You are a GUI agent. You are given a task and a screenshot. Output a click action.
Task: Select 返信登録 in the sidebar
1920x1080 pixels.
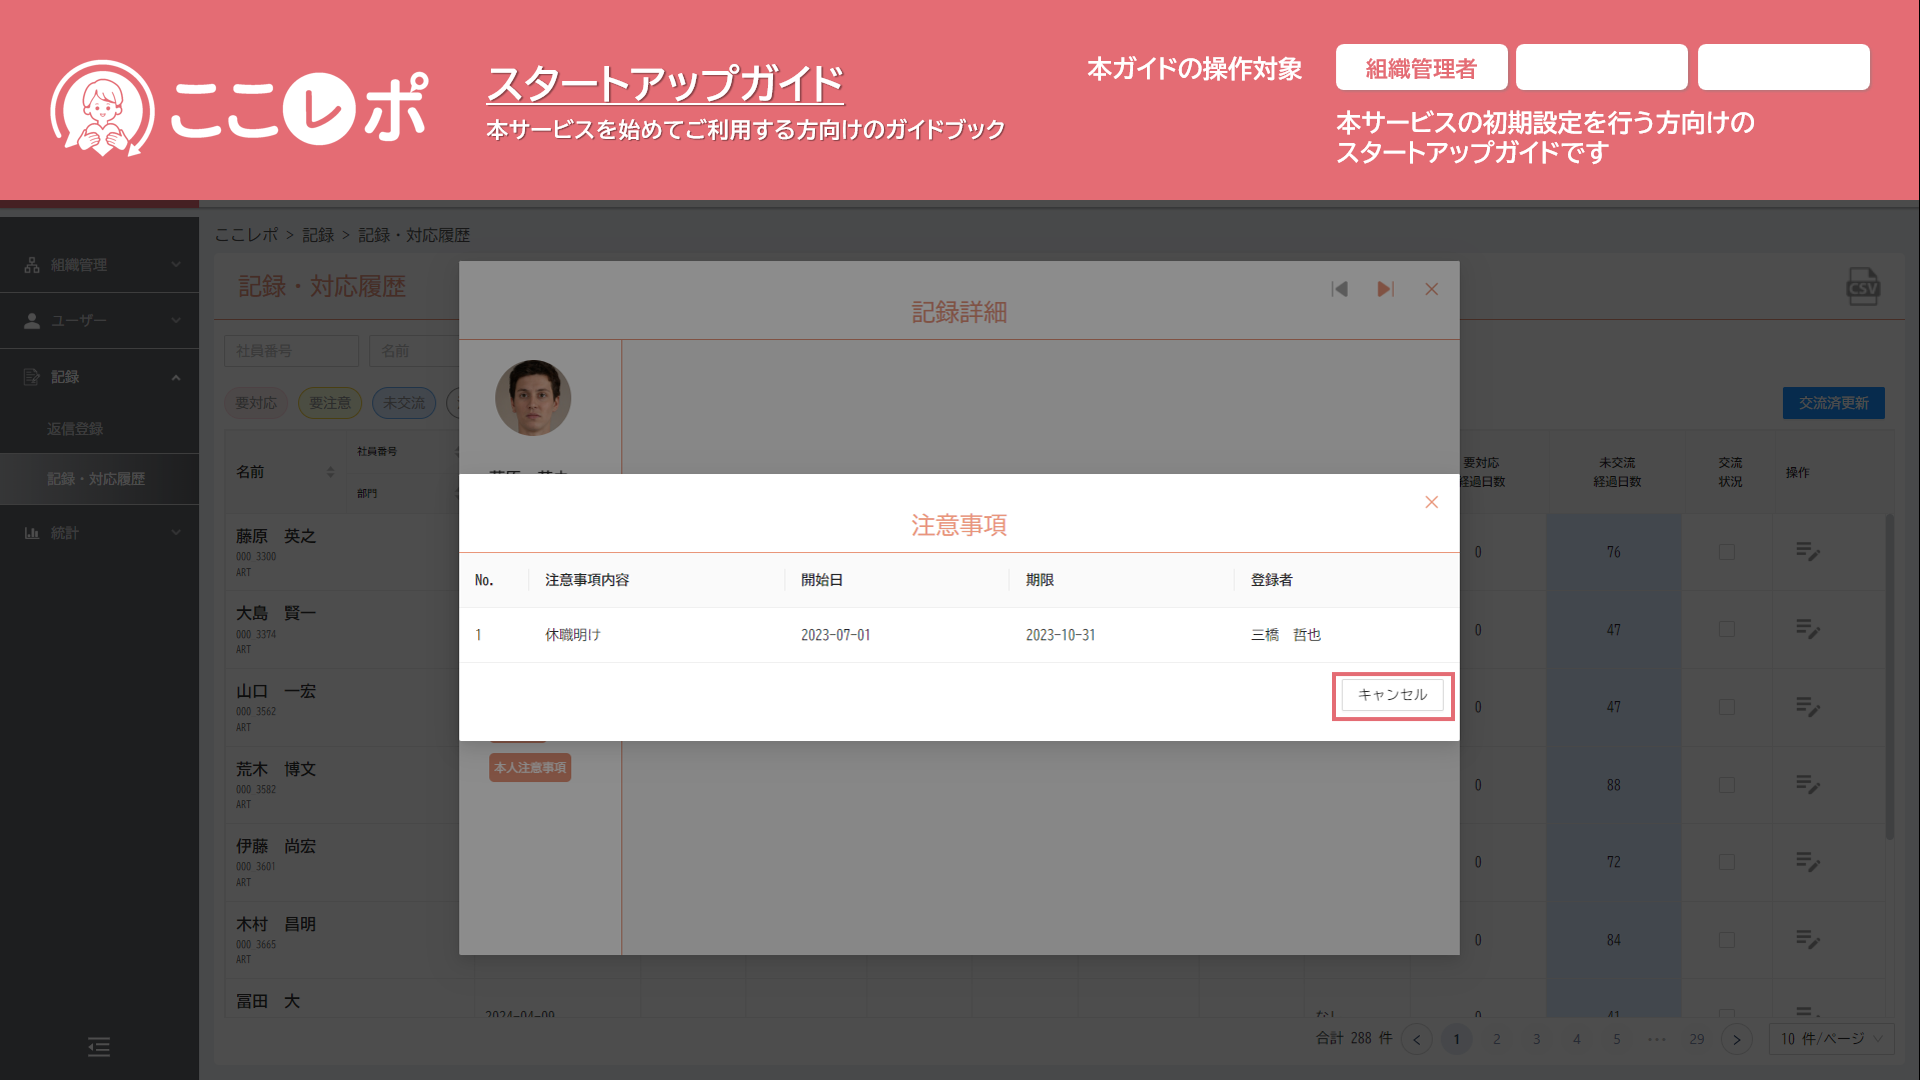pos(75,429)
